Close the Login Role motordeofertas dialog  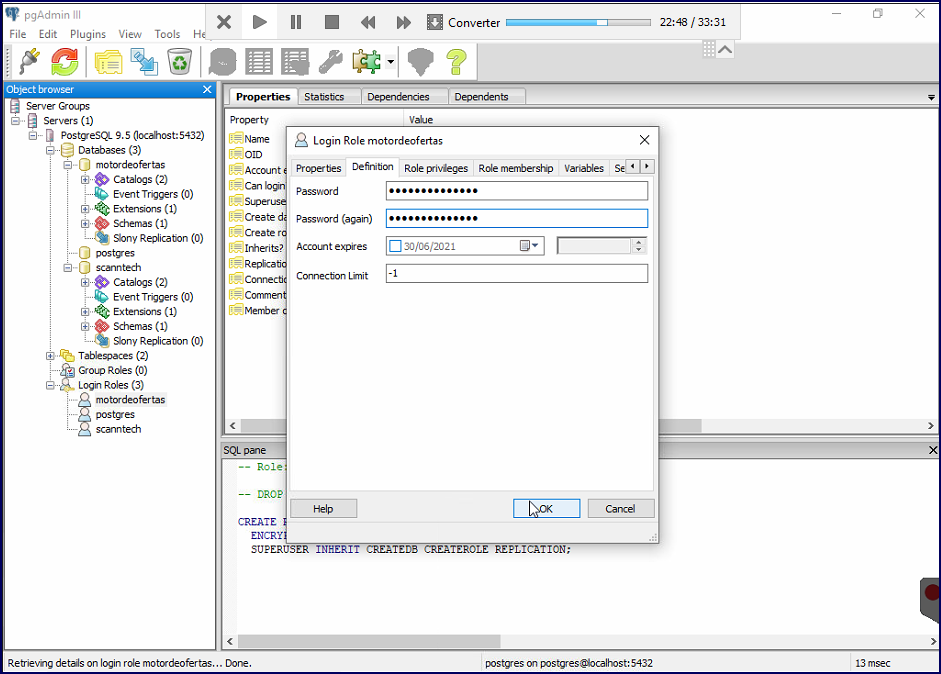[645, 140]
